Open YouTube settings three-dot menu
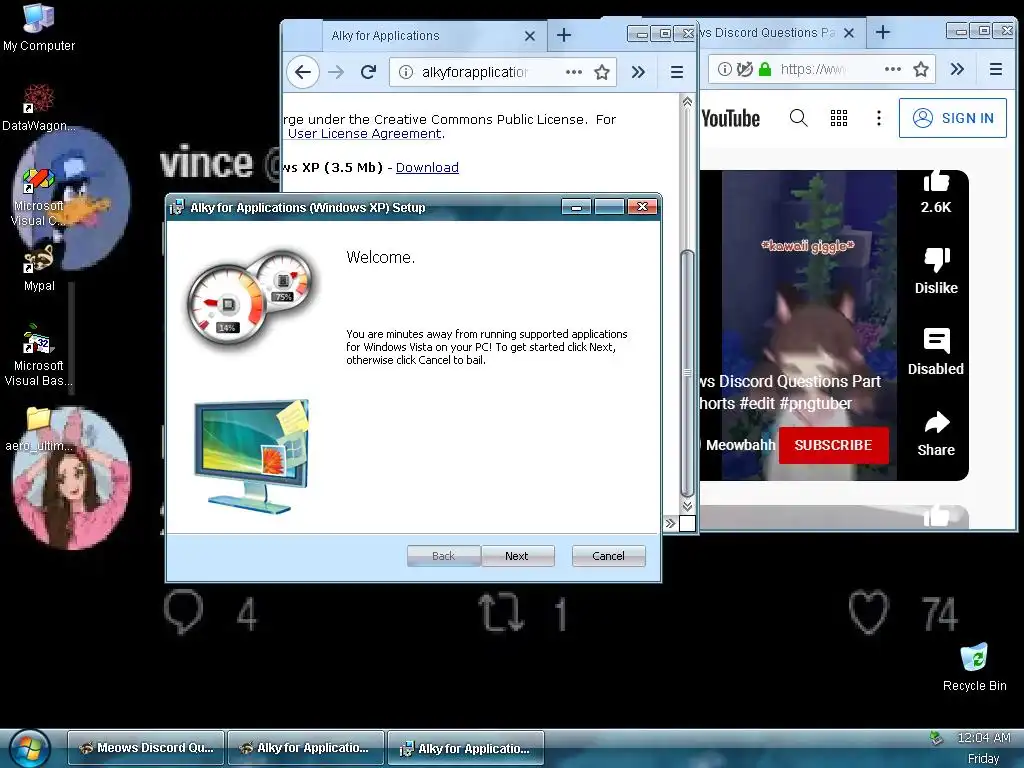1024x768 pixels. tap(878, 118)
